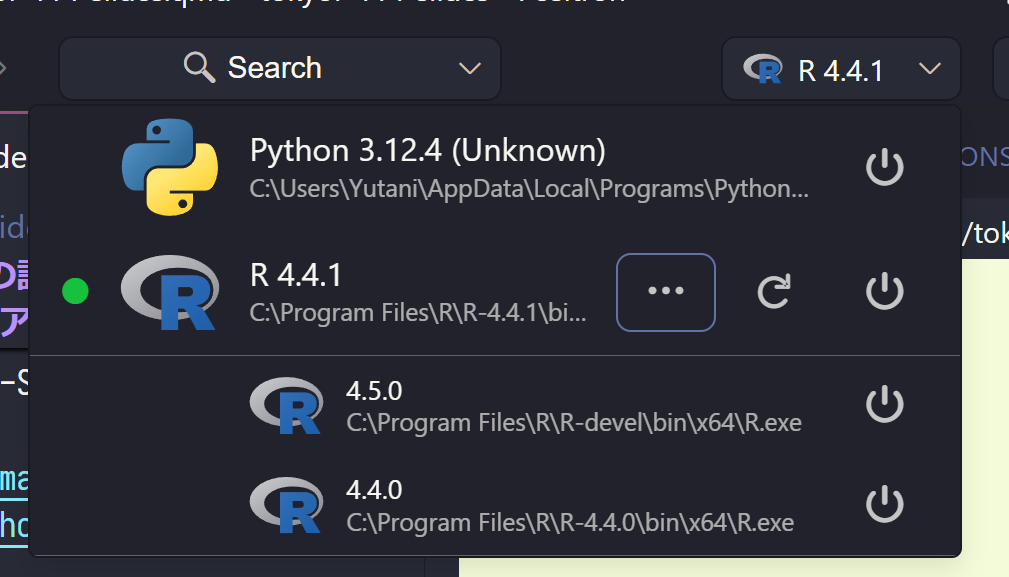
Task: Click the green status dot beside R 4.4.1
Action: coord(75,292)
